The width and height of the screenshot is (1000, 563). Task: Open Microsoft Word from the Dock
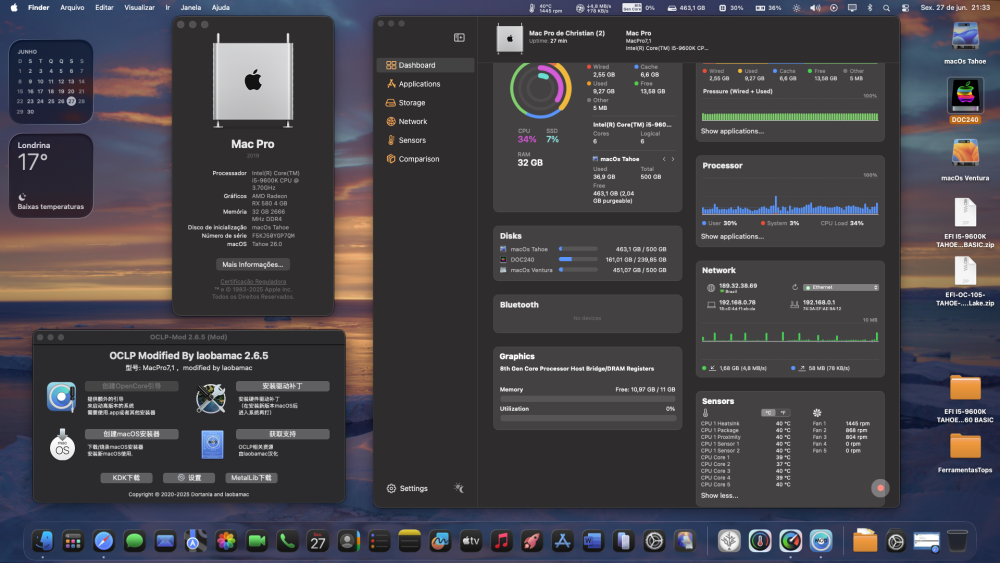592,541
